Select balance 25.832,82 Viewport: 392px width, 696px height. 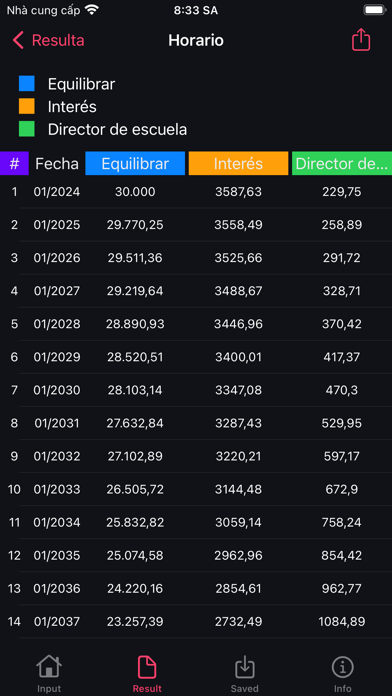135,522
